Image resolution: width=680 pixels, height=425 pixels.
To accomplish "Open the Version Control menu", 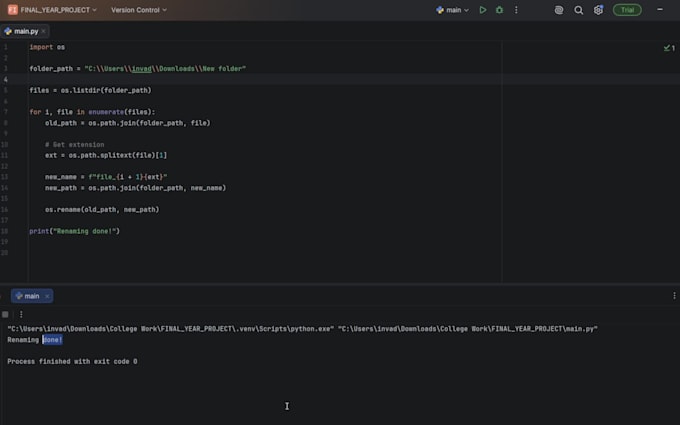I will click(138, 10).
